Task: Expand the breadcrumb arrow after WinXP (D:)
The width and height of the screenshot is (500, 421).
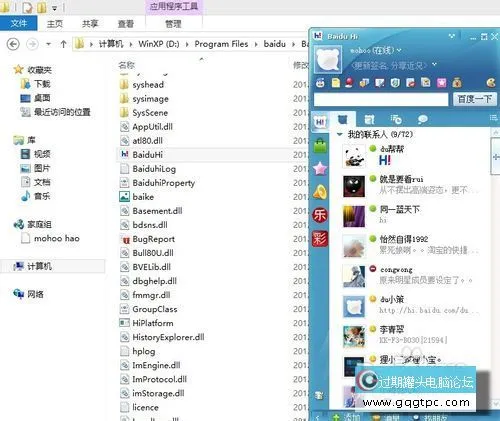Action: pos(187,44)
